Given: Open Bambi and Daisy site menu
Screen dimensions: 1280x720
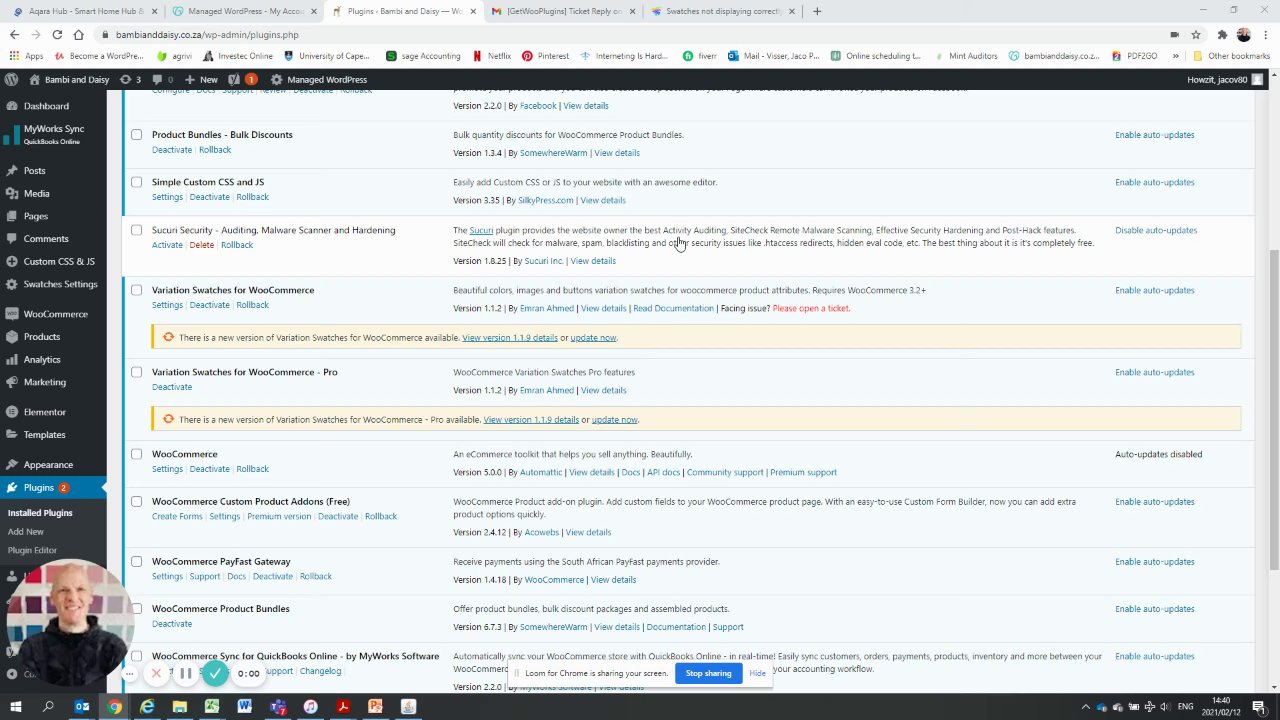Looking at the screenshot, I should pyautogui.click(x=69, y=79).
